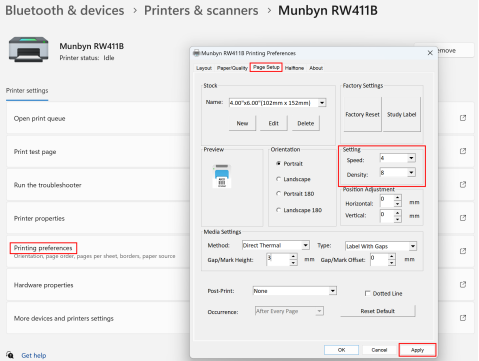Switch to the Page Setup tab
Image resolution: width=479 pixels, height=361 pixels.
pos(266,67)
